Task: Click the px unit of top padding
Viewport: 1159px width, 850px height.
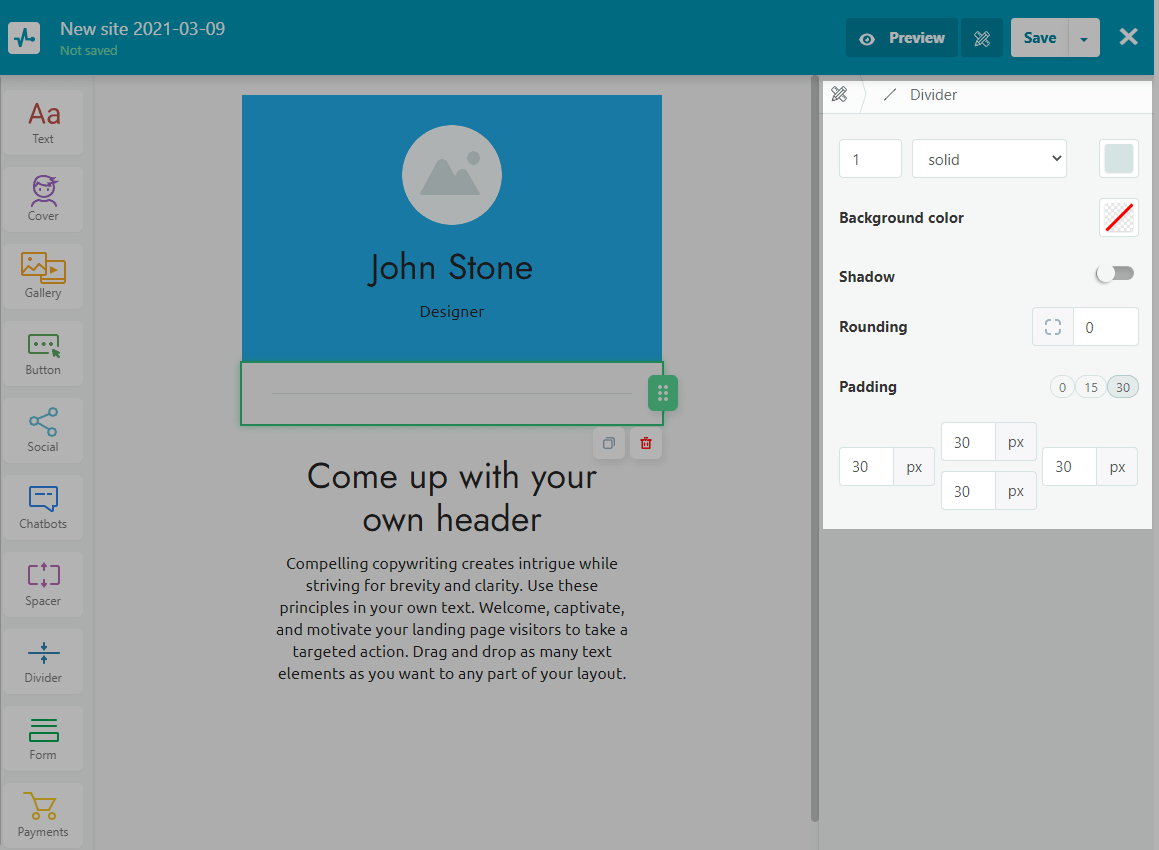Action: pos(1016,443)
